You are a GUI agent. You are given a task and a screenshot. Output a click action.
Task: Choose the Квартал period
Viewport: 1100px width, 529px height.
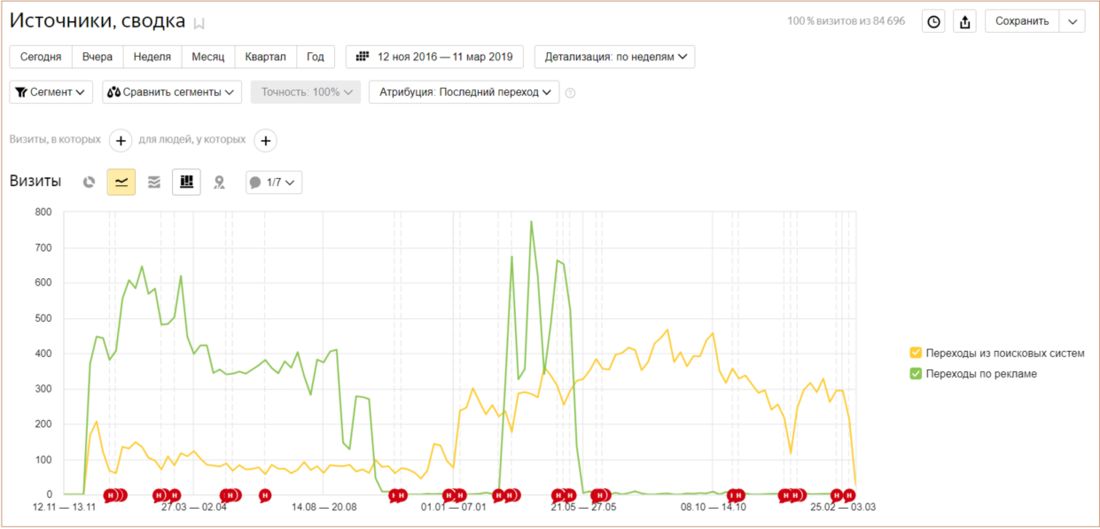pos(265,57)
